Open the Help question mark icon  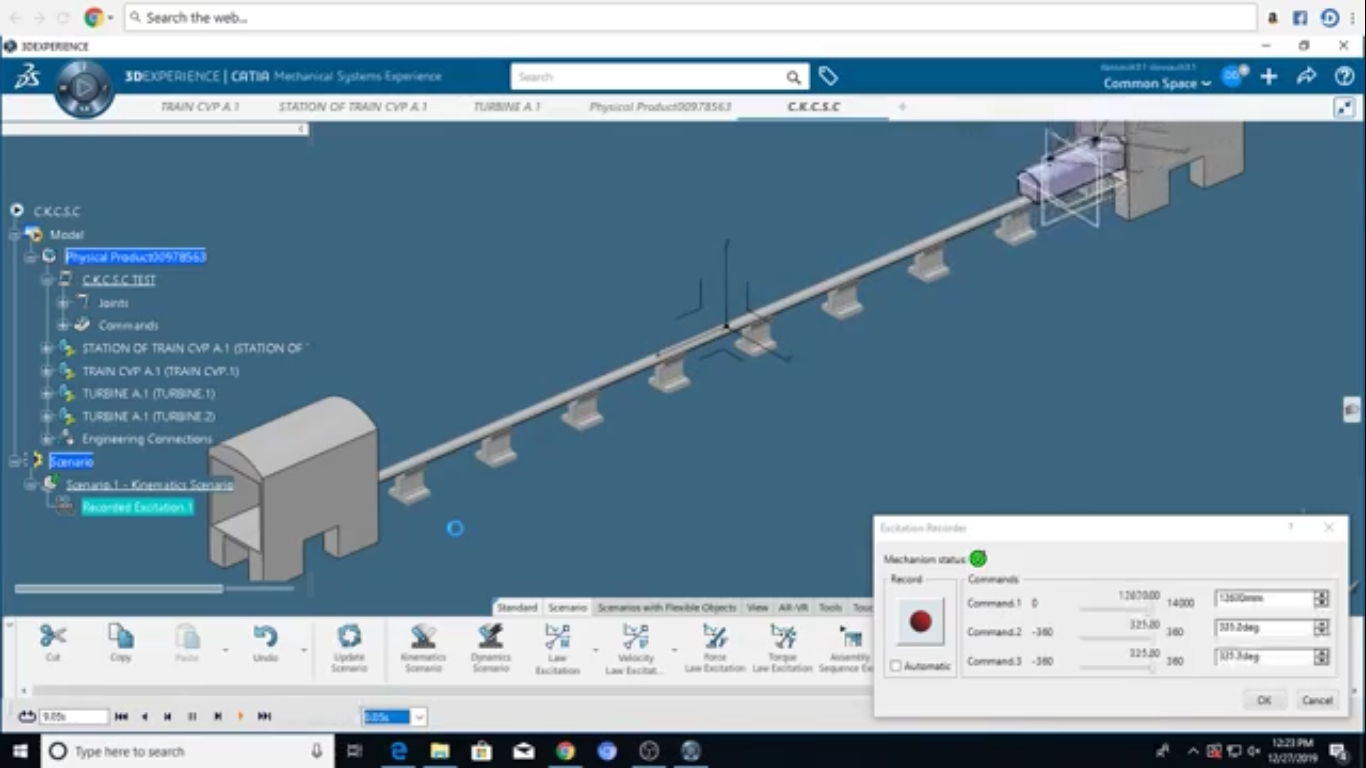pos(1345,76)
